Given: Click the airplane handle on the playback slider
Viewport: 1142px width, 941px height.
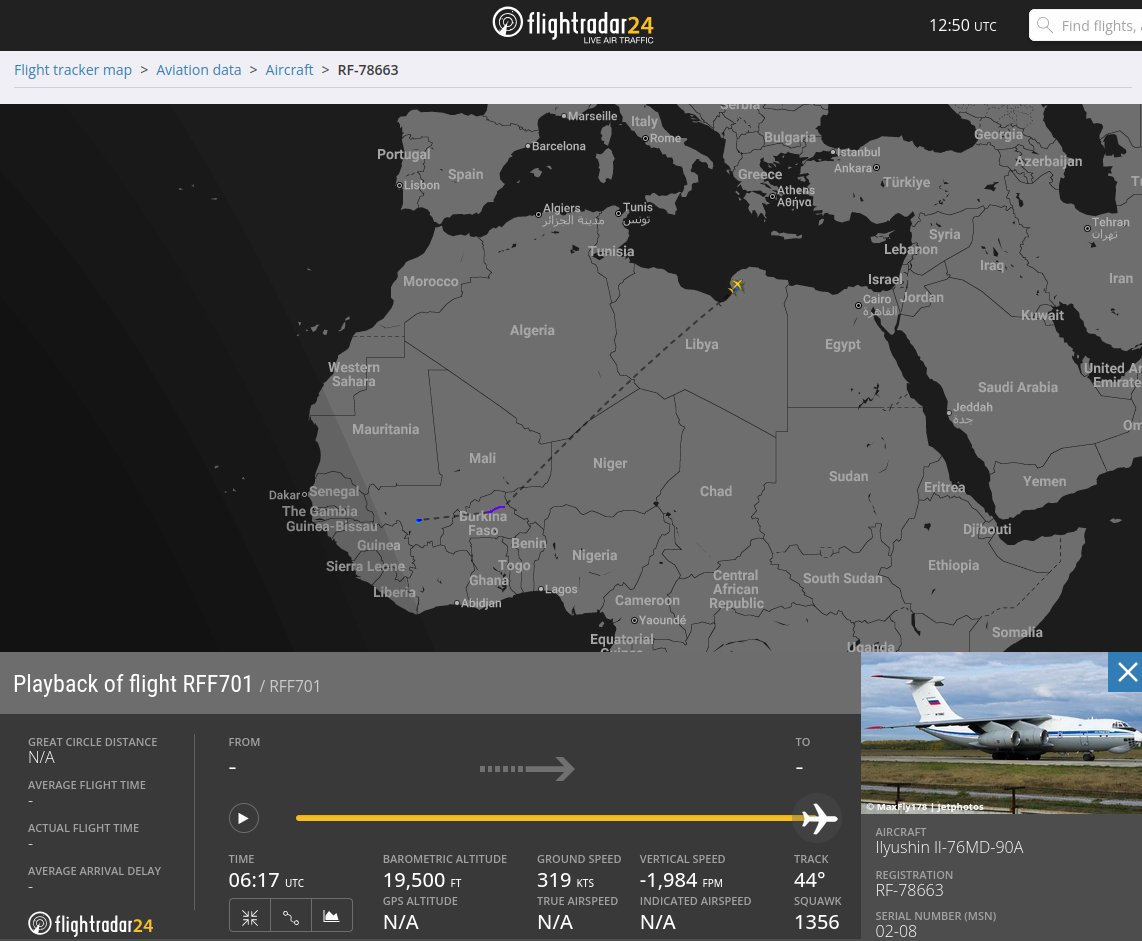Looking at the screenshot, I should tap(819, 818).
